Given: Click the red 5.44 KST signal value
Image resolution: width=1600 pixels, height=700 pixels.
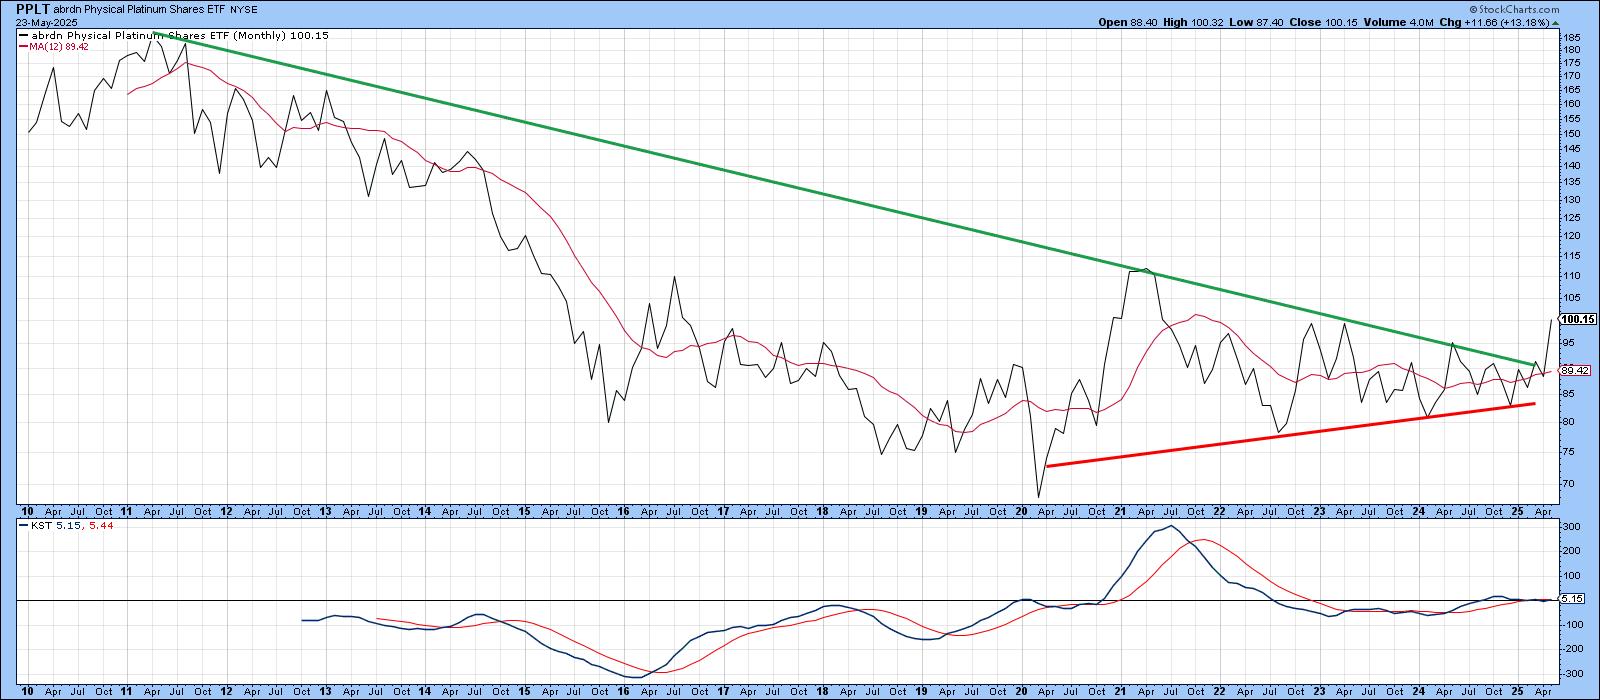Looking at the screenshot, I should [x=101, y=527].
